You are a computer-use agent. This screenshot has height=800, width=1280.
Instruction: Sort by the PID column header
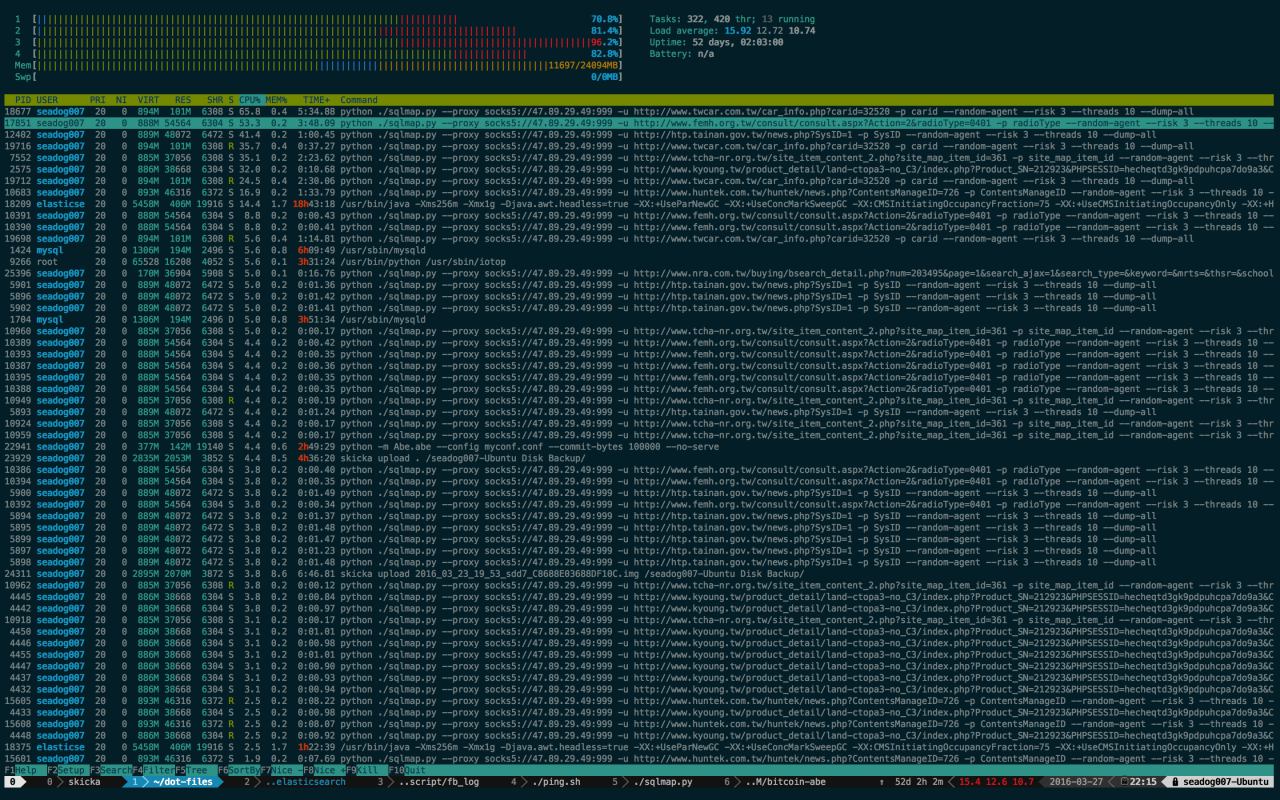22,100
